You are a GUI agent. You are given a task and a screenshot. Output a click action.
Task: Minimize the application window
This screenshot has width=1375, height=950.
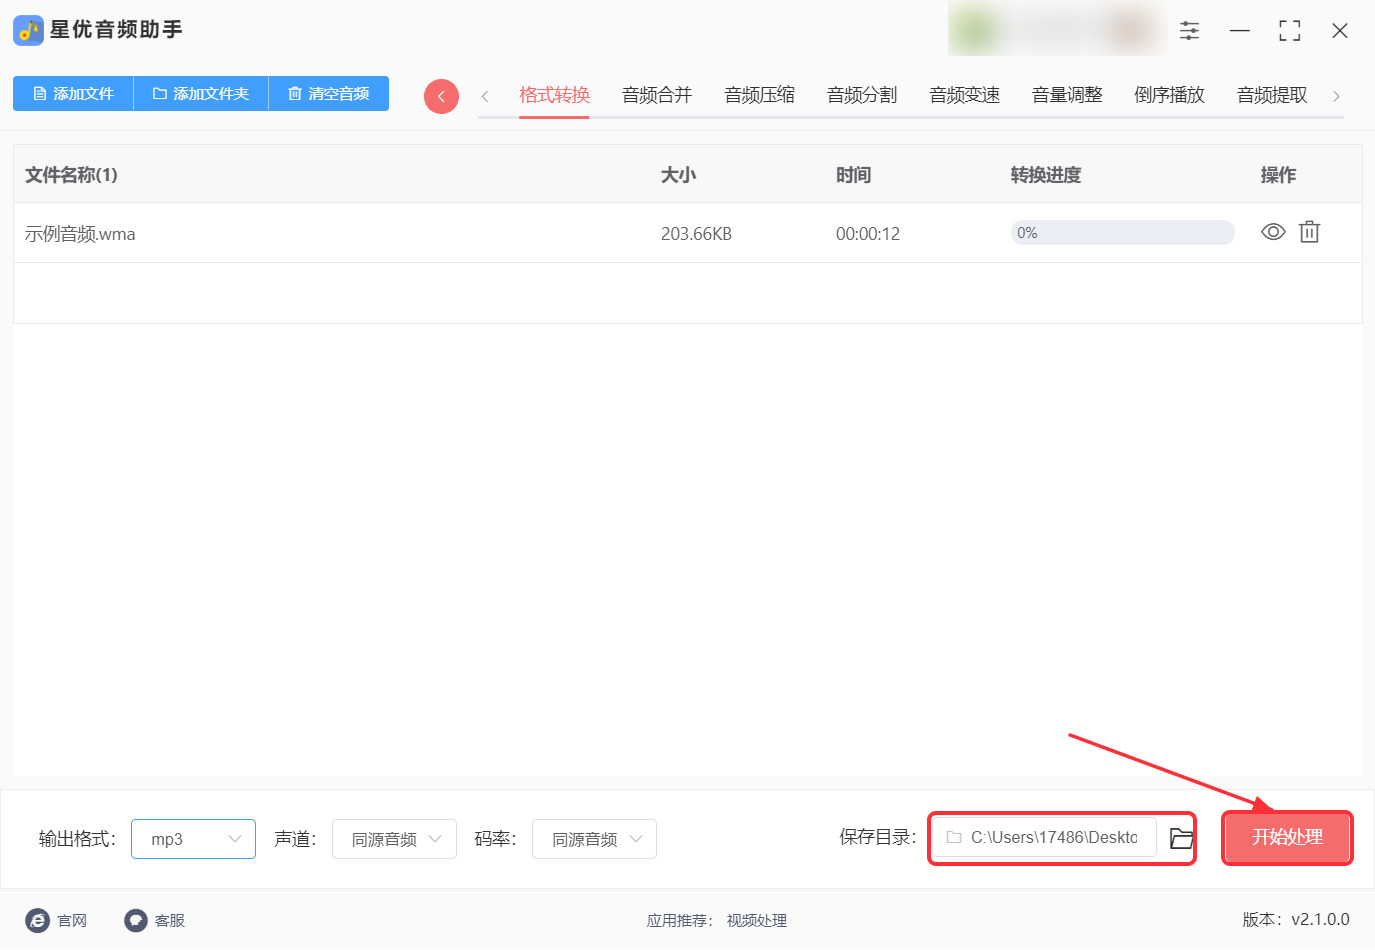click(1240, 31)
